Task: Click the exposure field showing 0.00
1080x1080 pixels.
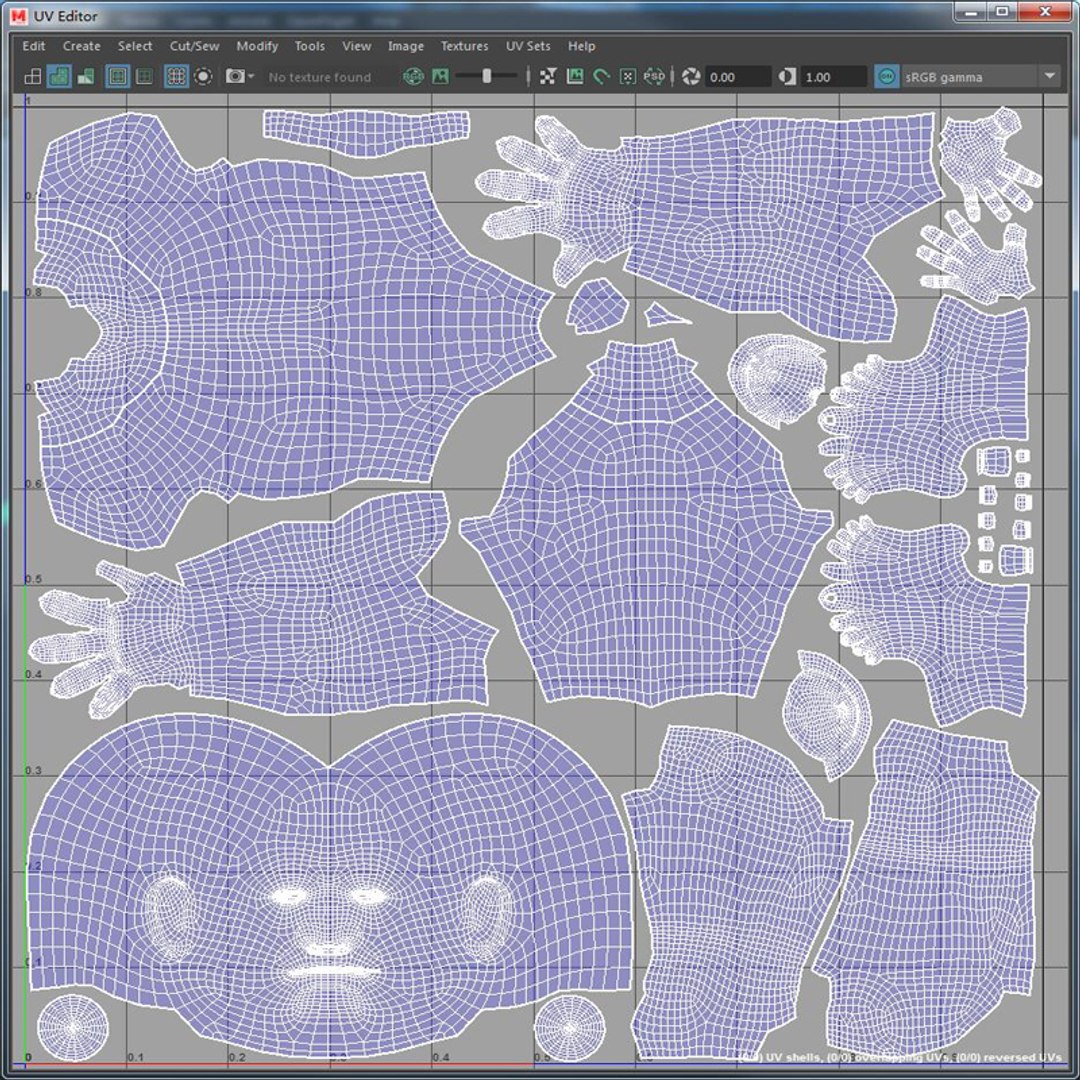Action: (737, 76)
